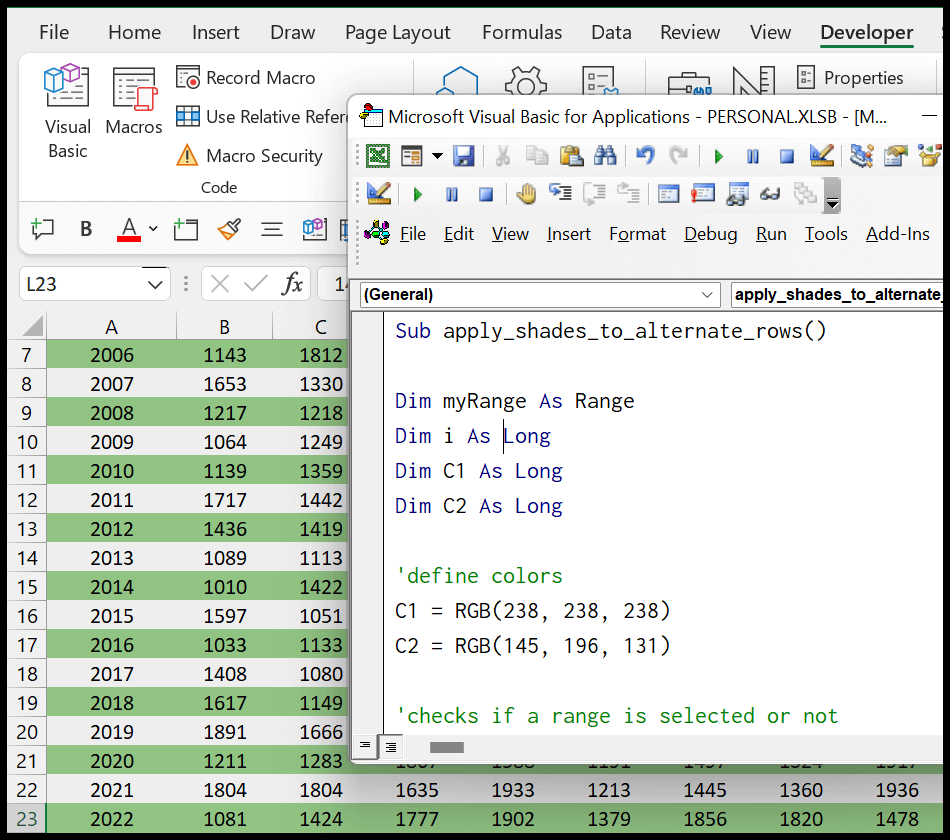The height and width of the screenshot is (840, 950).
Task: Click the Project Explorer icon in the VBA toolbar
Action: [862, 156]
